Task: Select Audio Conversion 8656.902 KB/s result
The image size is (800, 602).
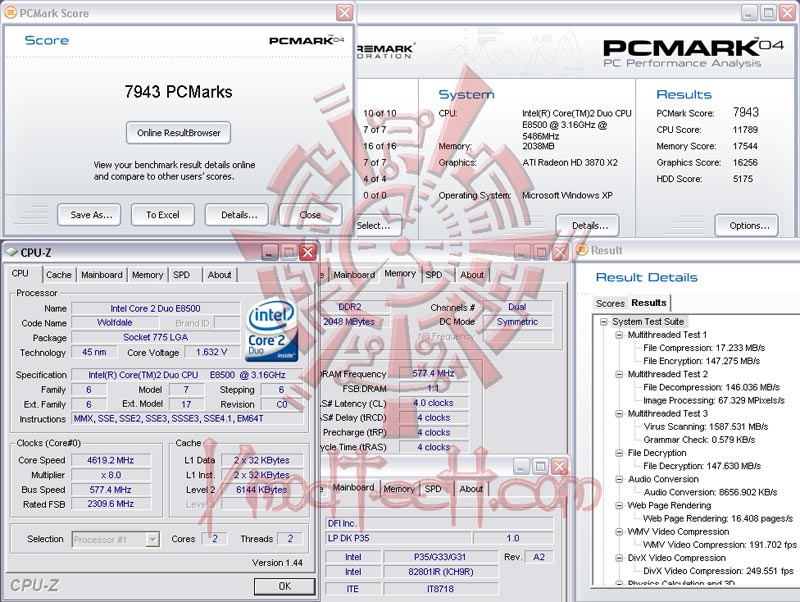Action: pos(710,492)
